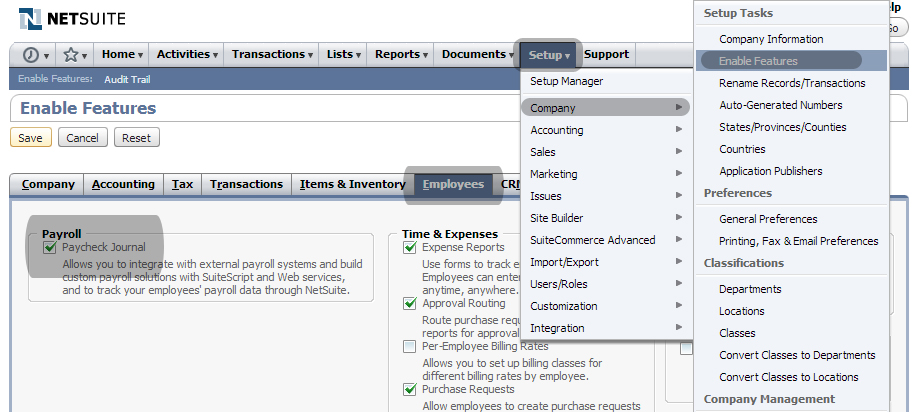Open Printing, Fax & Email Preferences
This screenshot has height=412, width=921.
798,241
